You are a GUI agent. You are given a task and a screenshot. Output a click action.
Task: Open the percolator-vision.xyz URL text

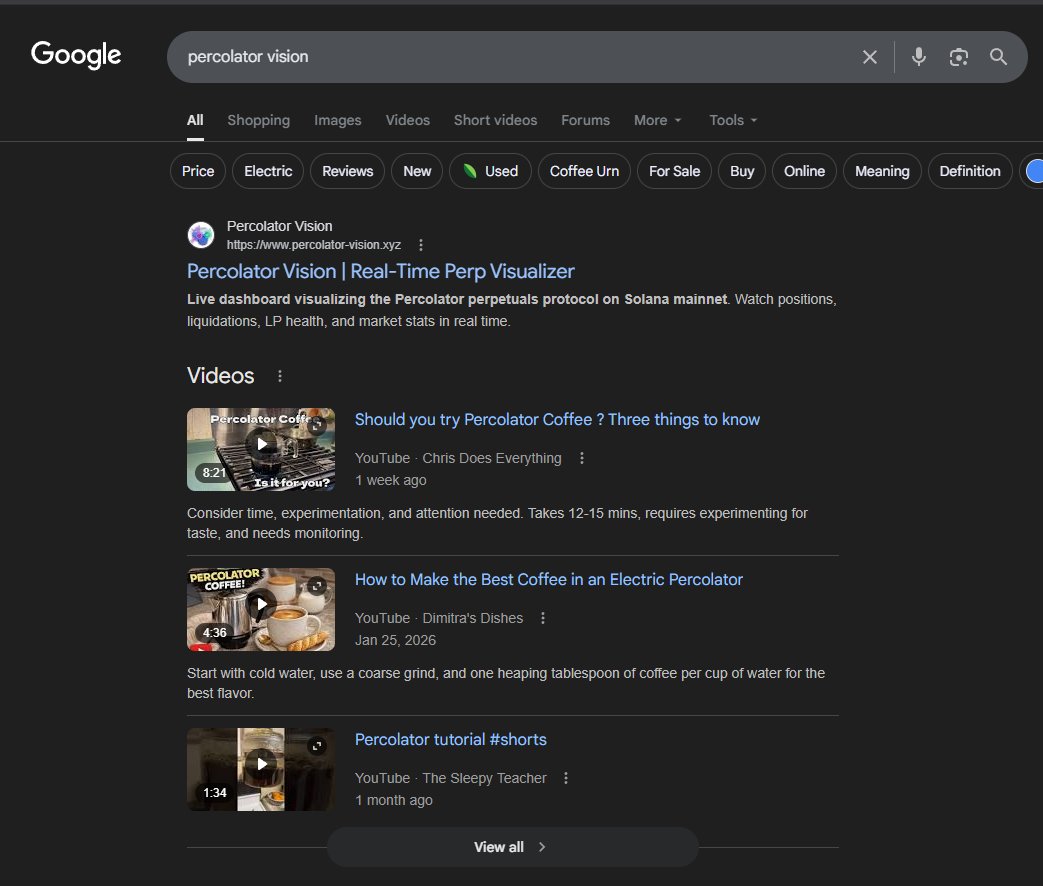313,245
